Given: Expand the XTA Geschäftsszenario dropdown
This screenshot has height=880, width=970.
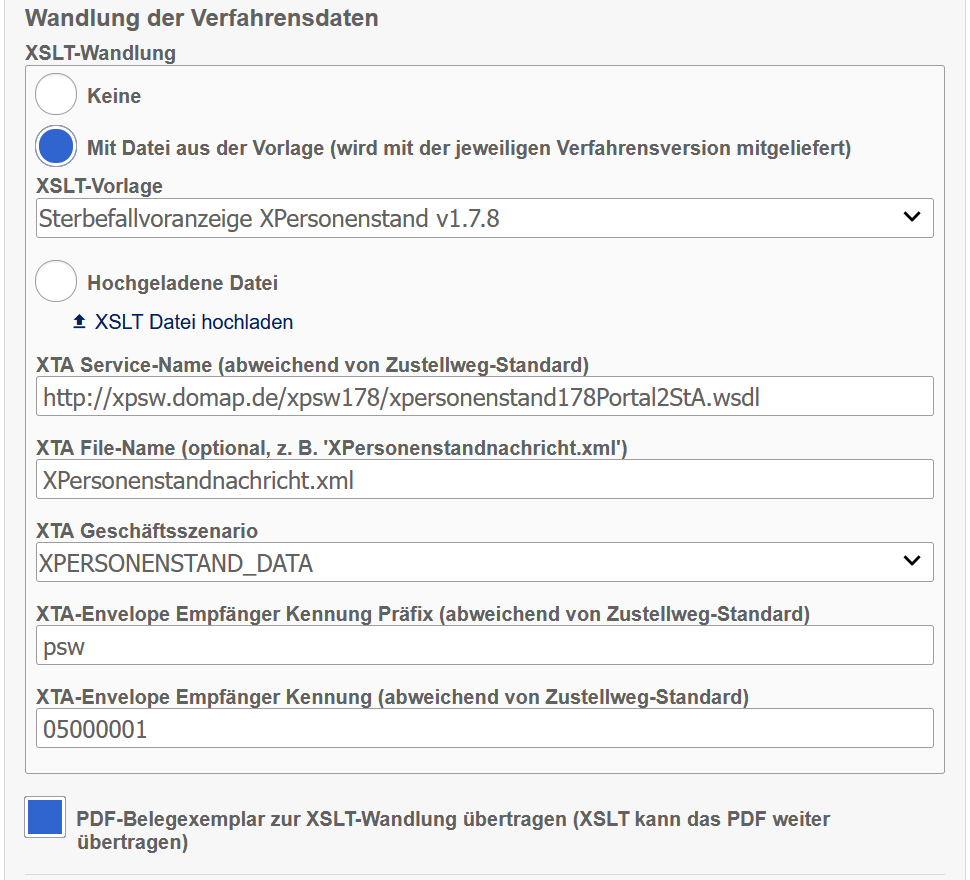Looking at the screenshot, I should coord(470,562).
